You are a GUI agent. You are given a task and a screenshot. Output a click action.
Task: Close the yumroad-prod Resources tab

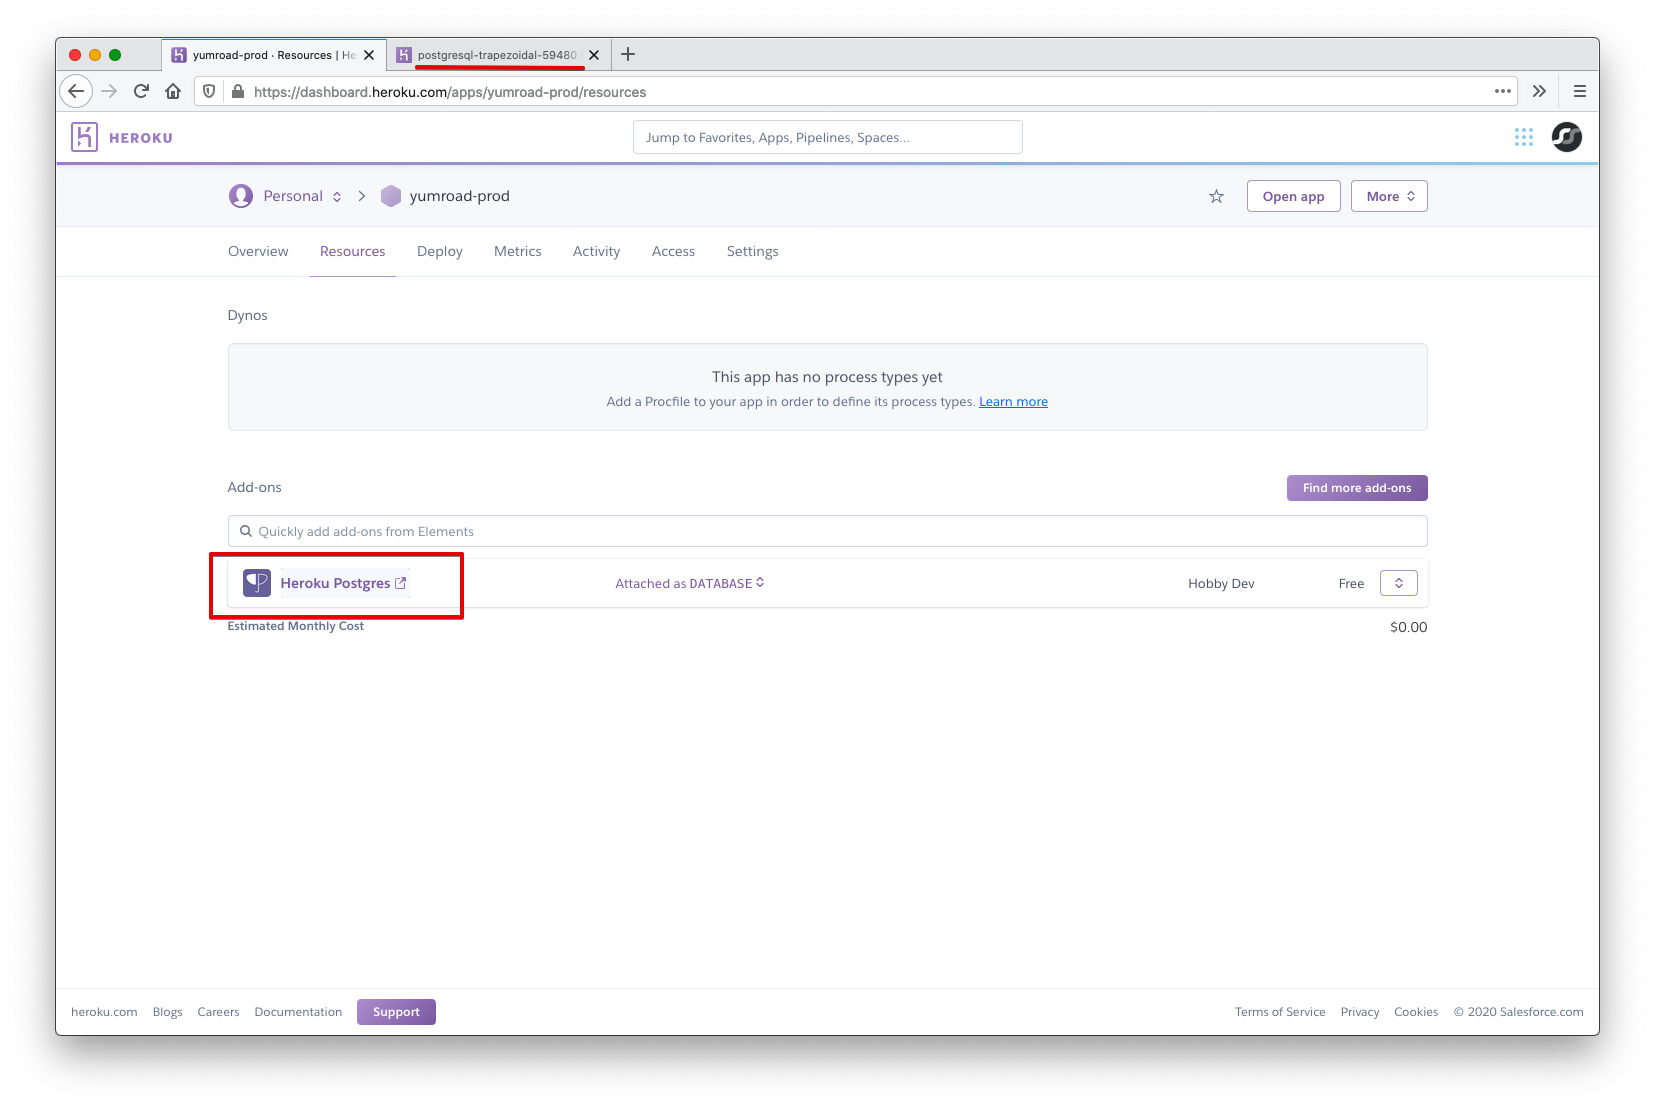click(x=369, y=55)
